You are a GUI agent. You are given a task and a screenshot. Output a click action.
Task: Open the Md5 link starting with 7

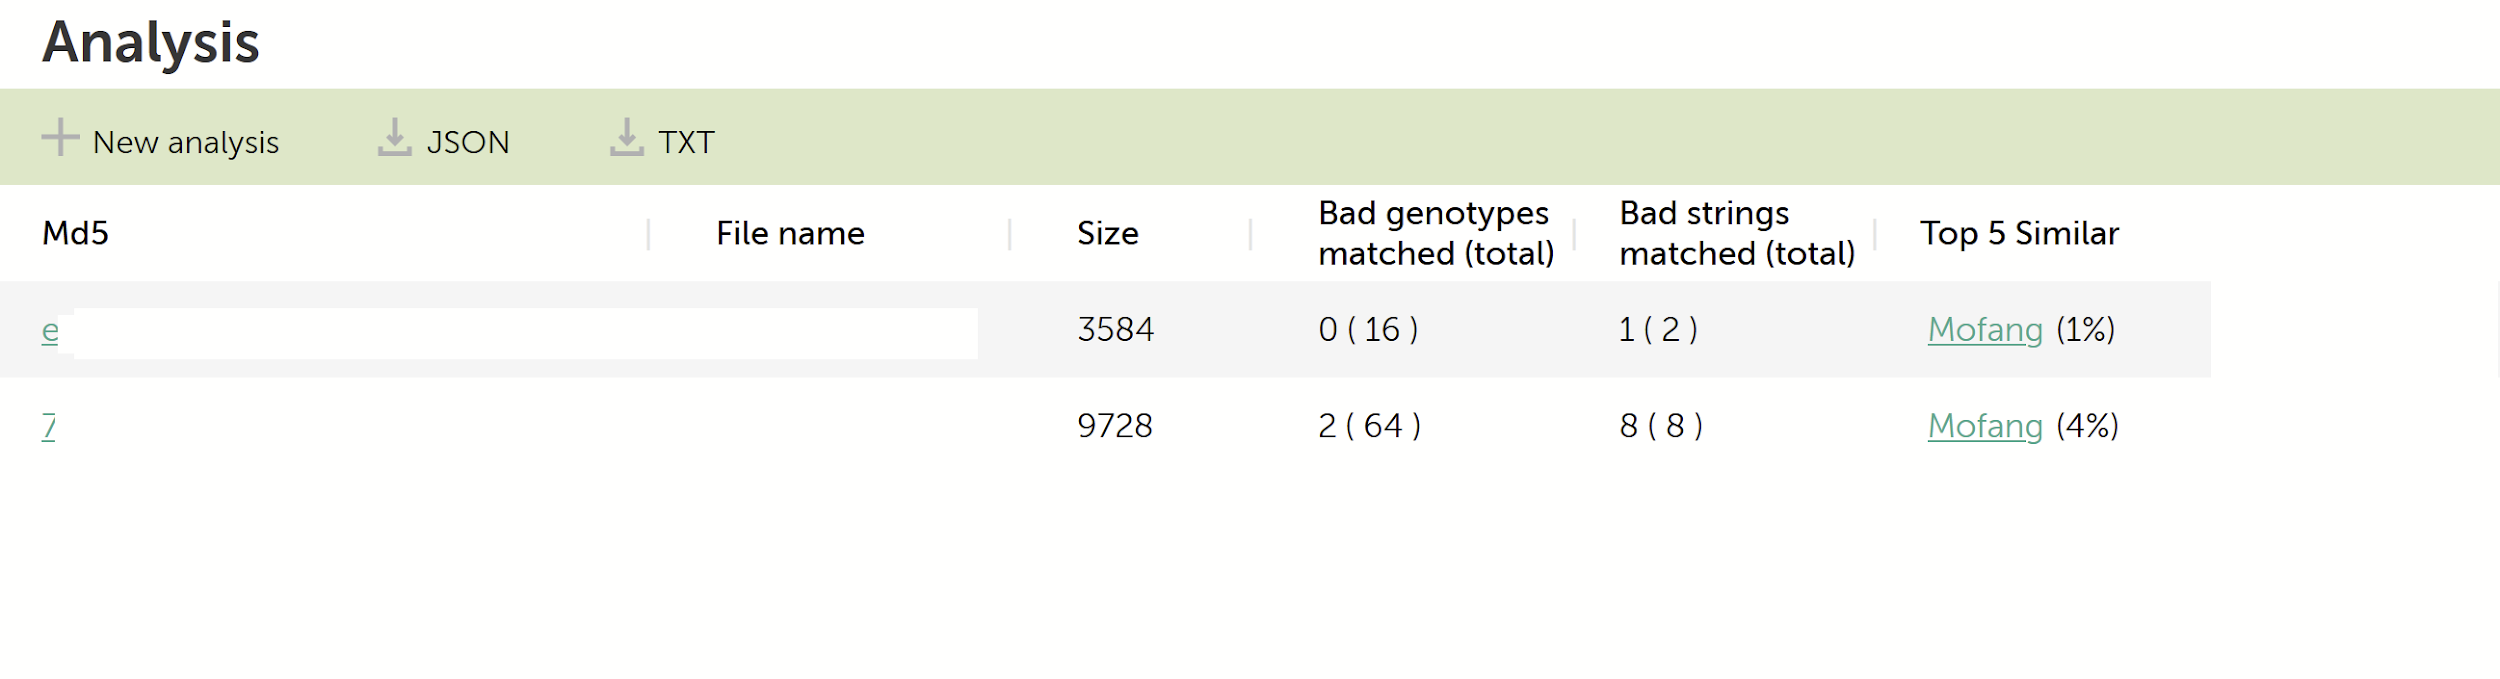[x=48, y=427]
